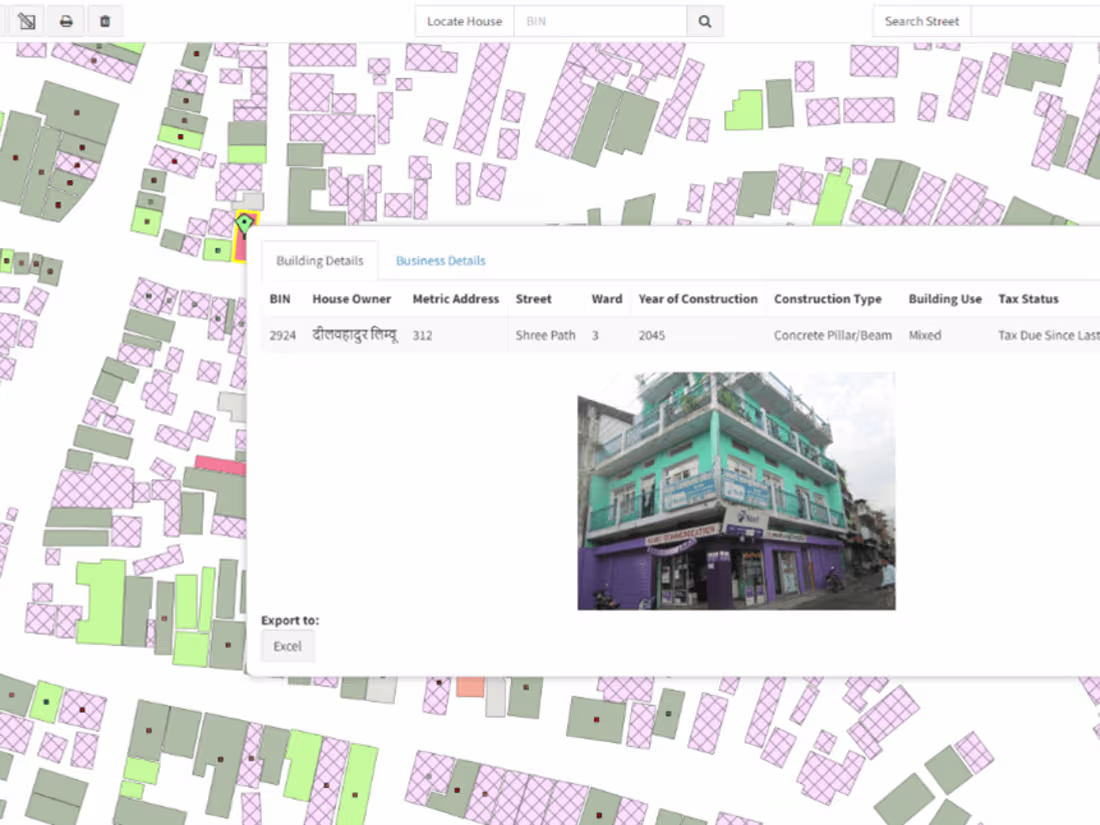Click the House Owner column header

pos(352,298)
